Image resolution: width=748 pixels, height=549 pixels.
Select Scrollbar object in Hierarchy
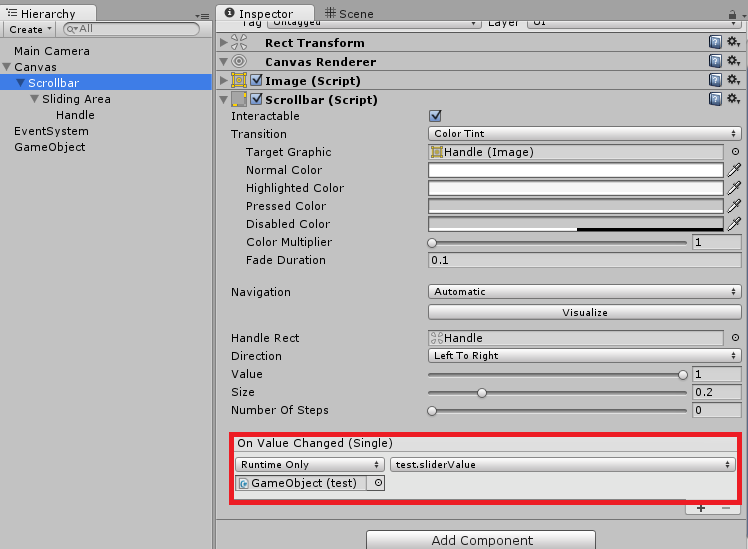coord(53,83)
